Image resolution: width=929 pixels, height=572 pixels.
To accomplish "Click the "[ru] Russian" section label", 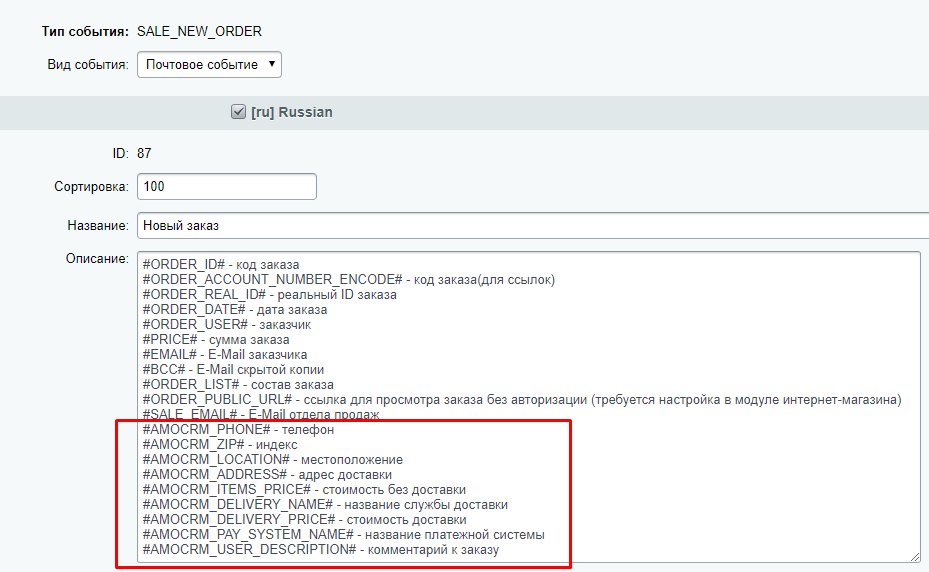I will [x=292, y=113].
